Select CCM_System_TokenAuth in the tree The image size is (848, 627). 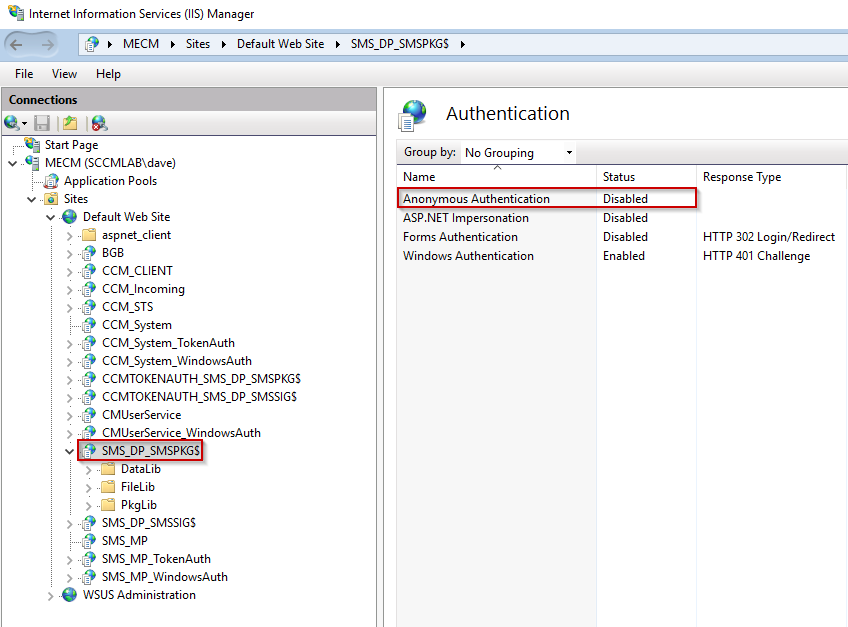[x=168, y=343]
